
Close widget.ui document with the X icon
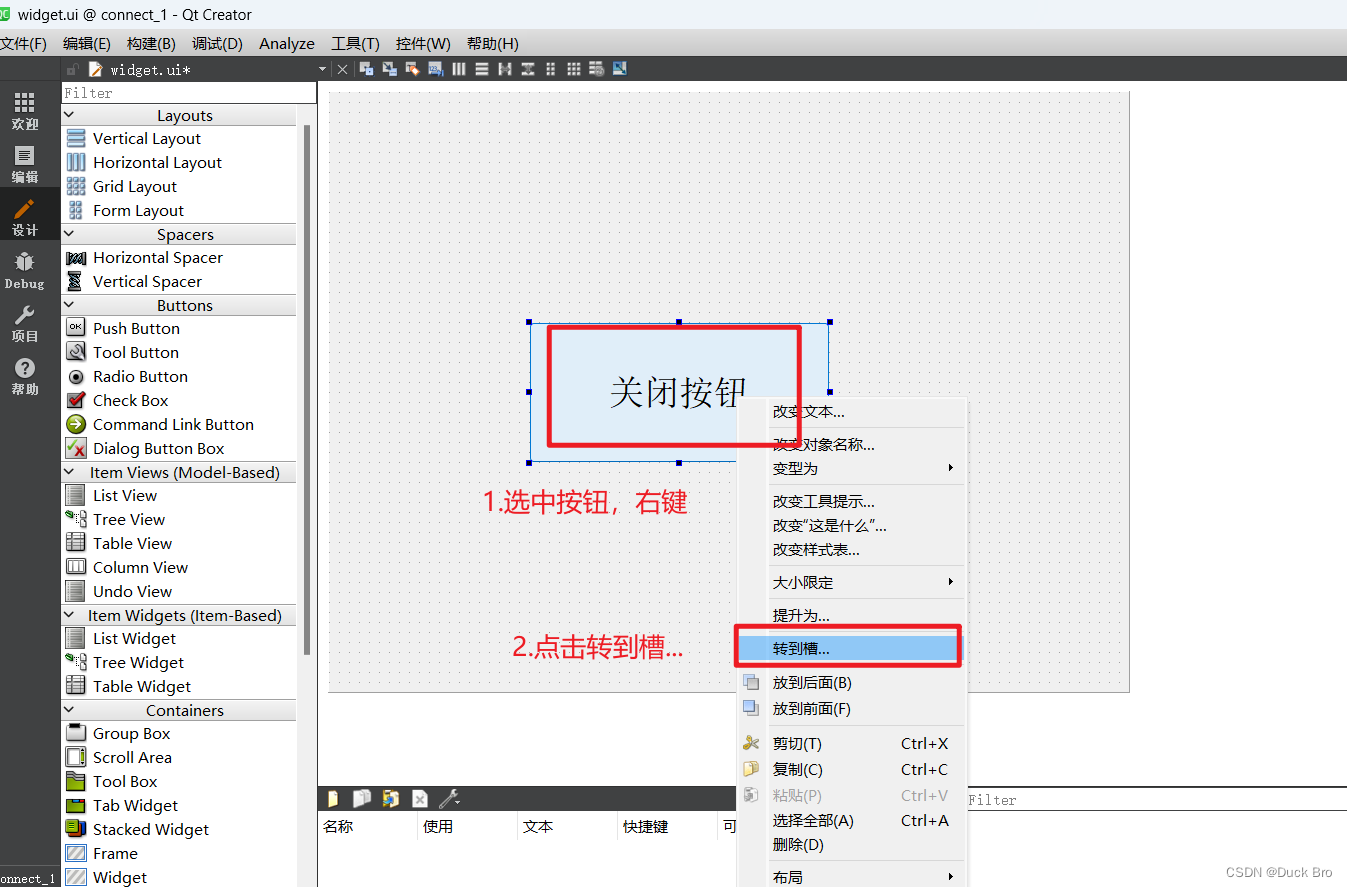click(342, 69)
